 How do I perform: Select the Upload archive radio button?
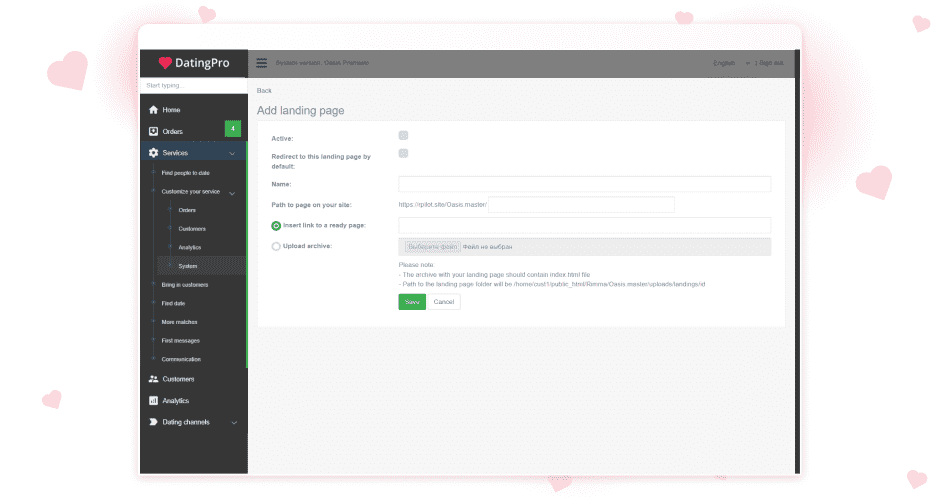(276, 246)
